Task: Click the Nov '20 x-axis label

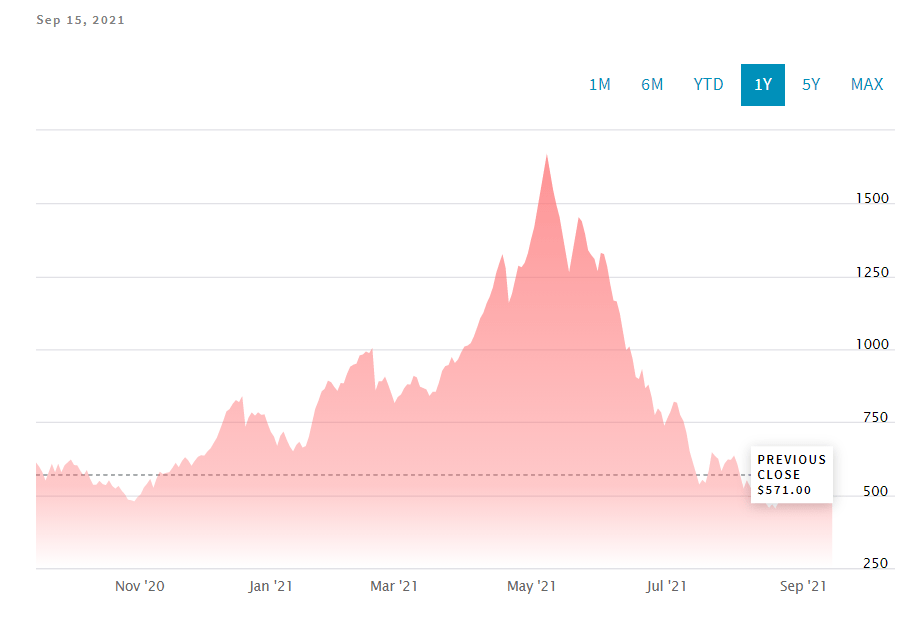Action: pos(139,586)
